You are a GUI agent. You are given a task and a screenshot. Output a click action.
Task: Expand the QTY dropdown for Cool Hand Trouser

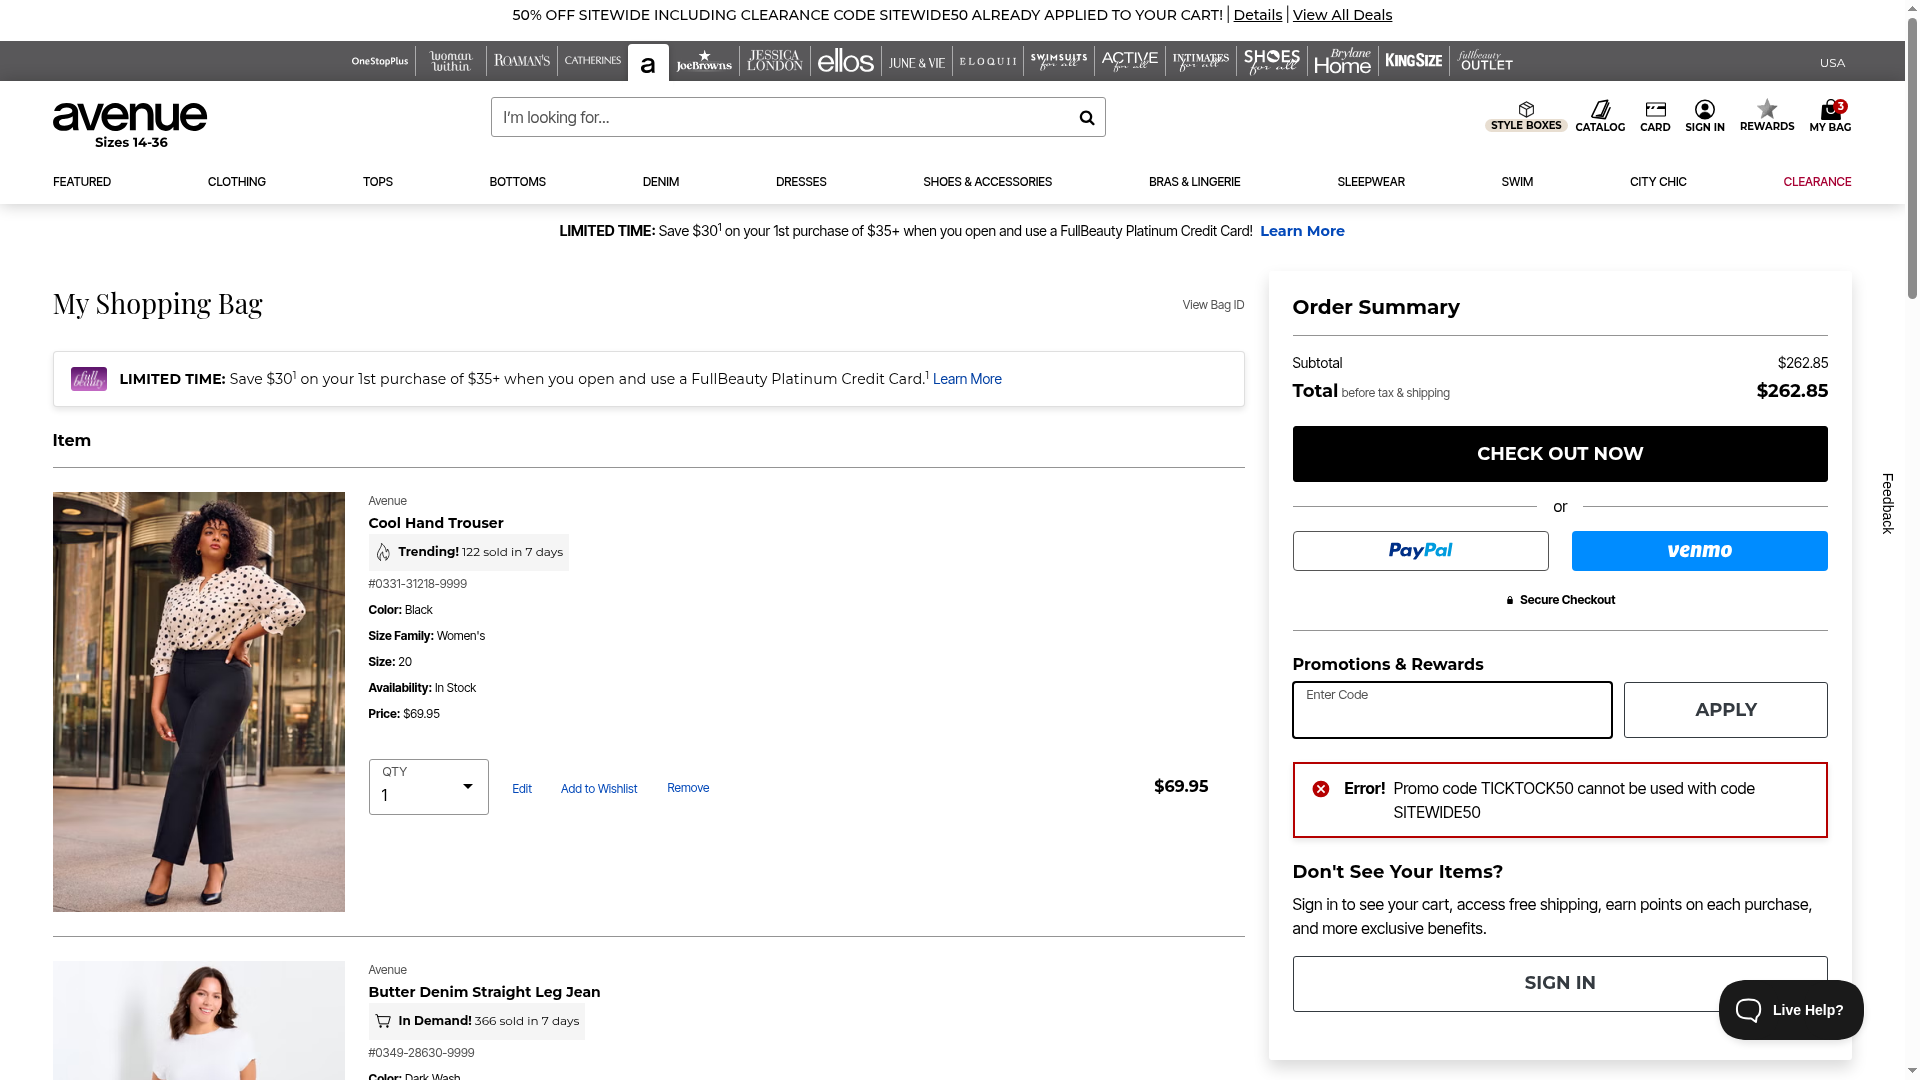[x=428, y=787]
